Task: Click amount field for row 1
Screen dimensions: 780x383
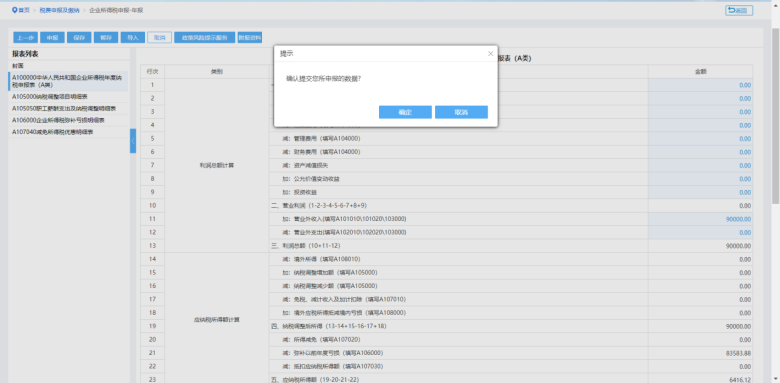Action: [700, 85]
